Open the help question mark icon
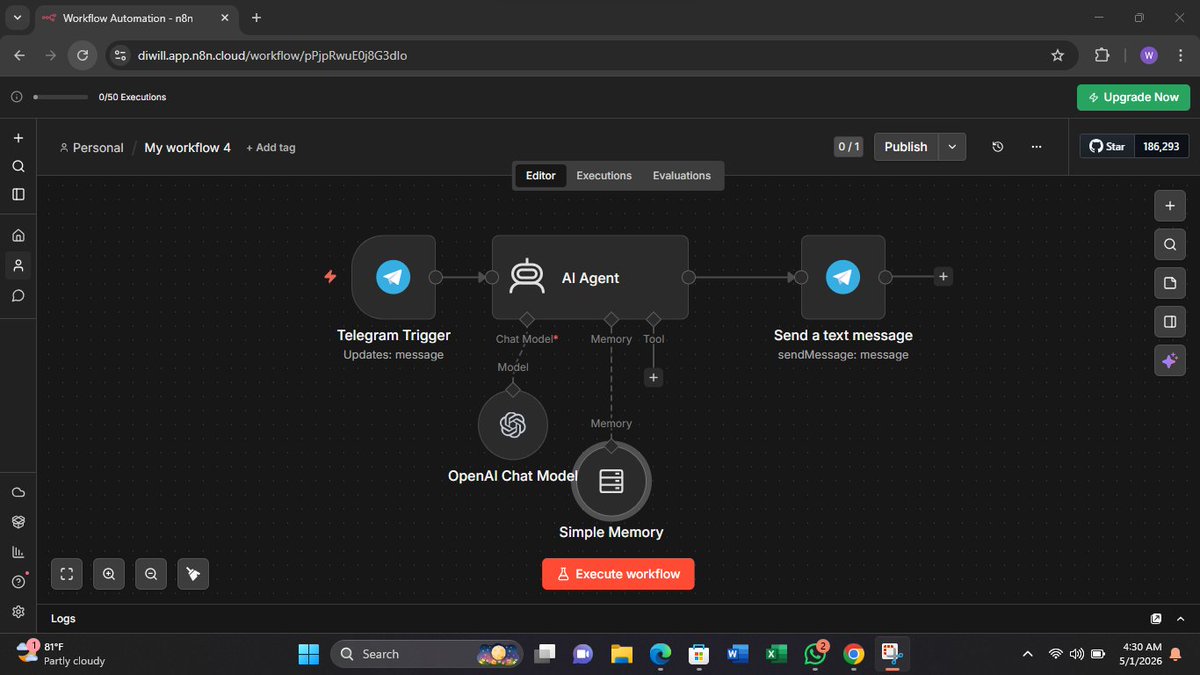 coord(18,582)
